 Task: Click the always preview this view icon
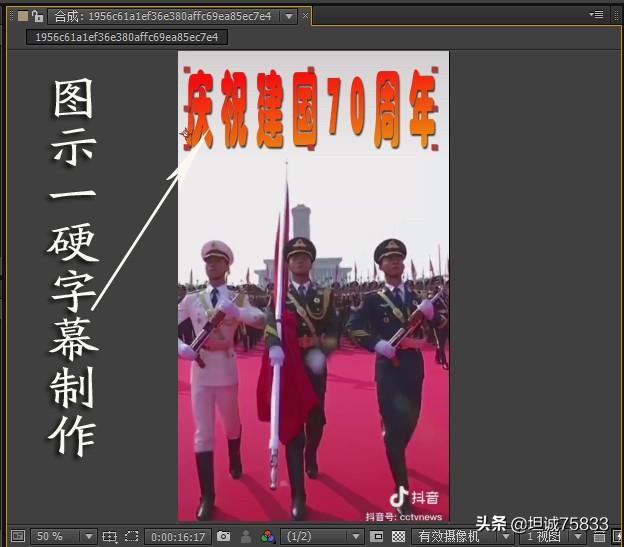[x=17, y=537]
